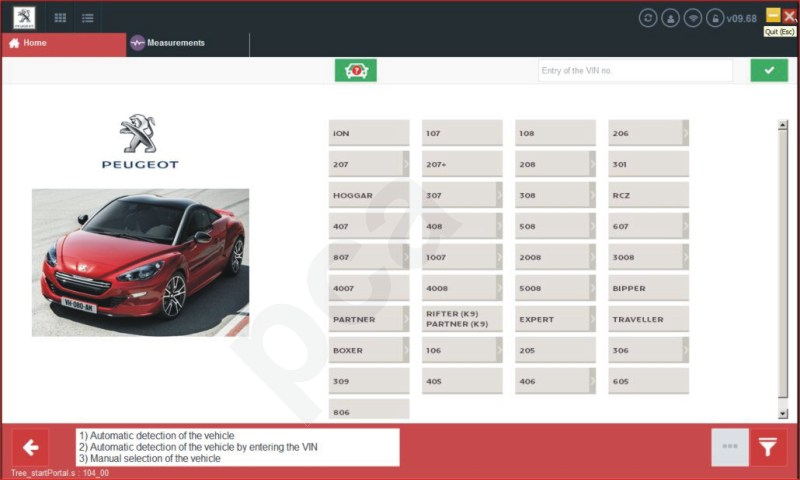Screen dimensions: 800x480
Task: Click the refresh circular arrows icon
Action: coord(648,18)
